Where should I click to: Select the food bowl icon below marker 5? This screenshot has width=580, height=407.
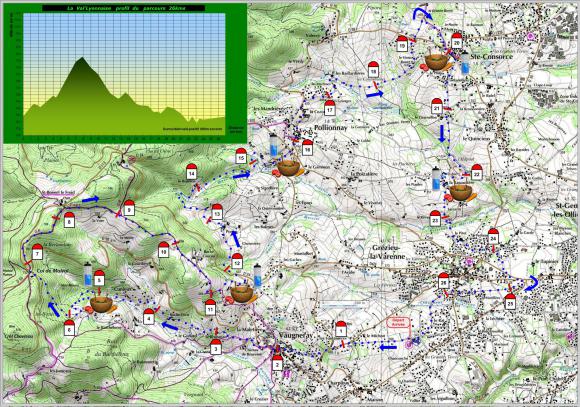(101, 305)
